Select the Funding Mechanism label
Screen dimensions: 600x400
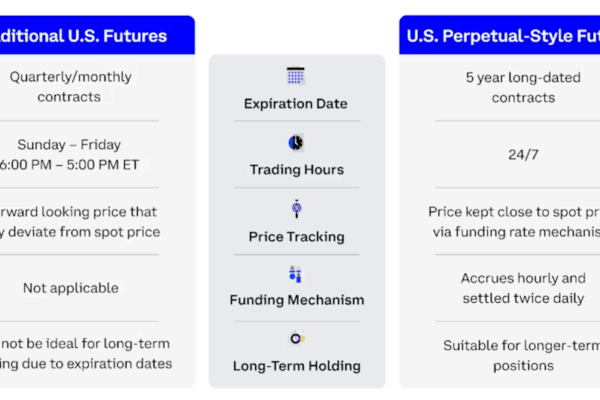(x=297, y=300)
